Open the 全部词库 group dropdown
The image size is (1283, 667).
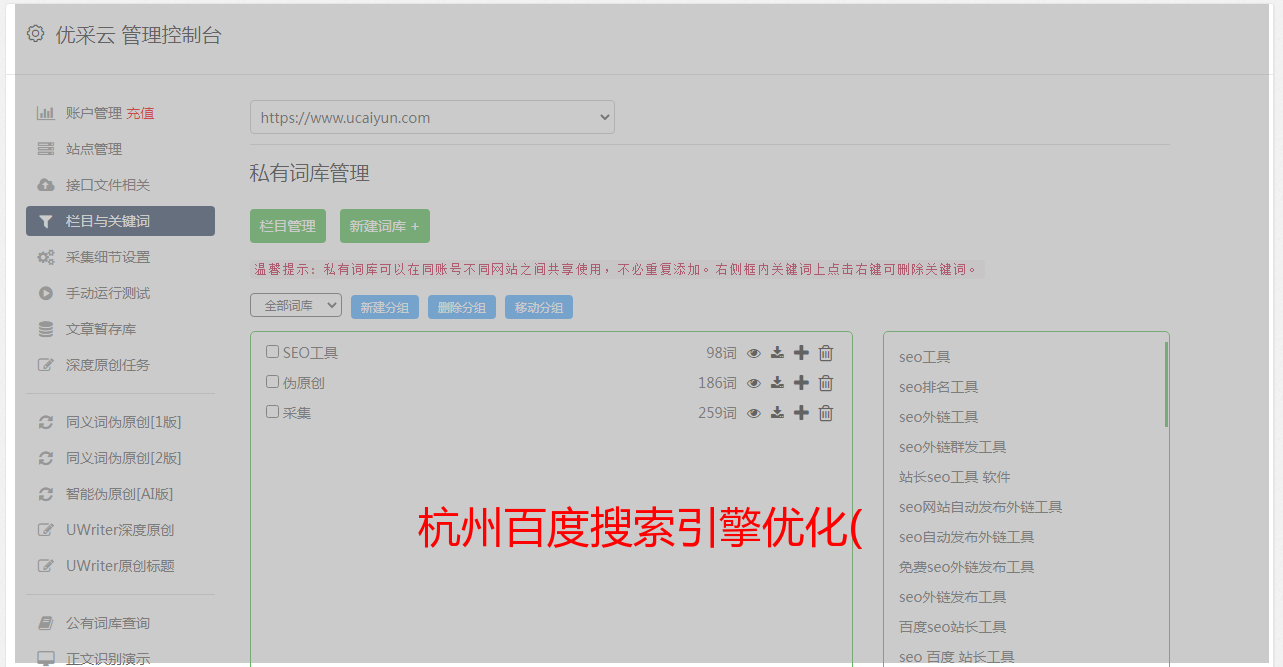click(296, 306)
